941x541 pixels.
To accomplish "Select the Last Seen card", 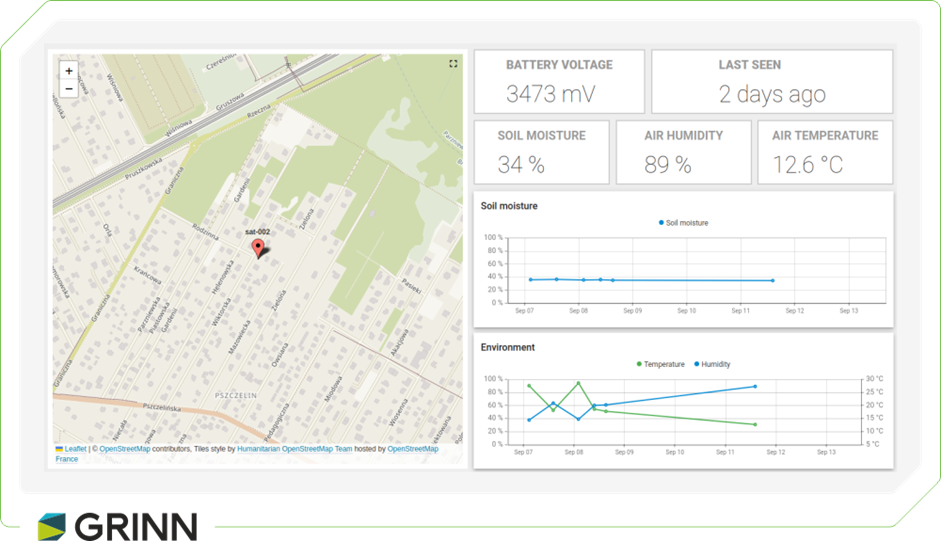I will pos(771,82).
